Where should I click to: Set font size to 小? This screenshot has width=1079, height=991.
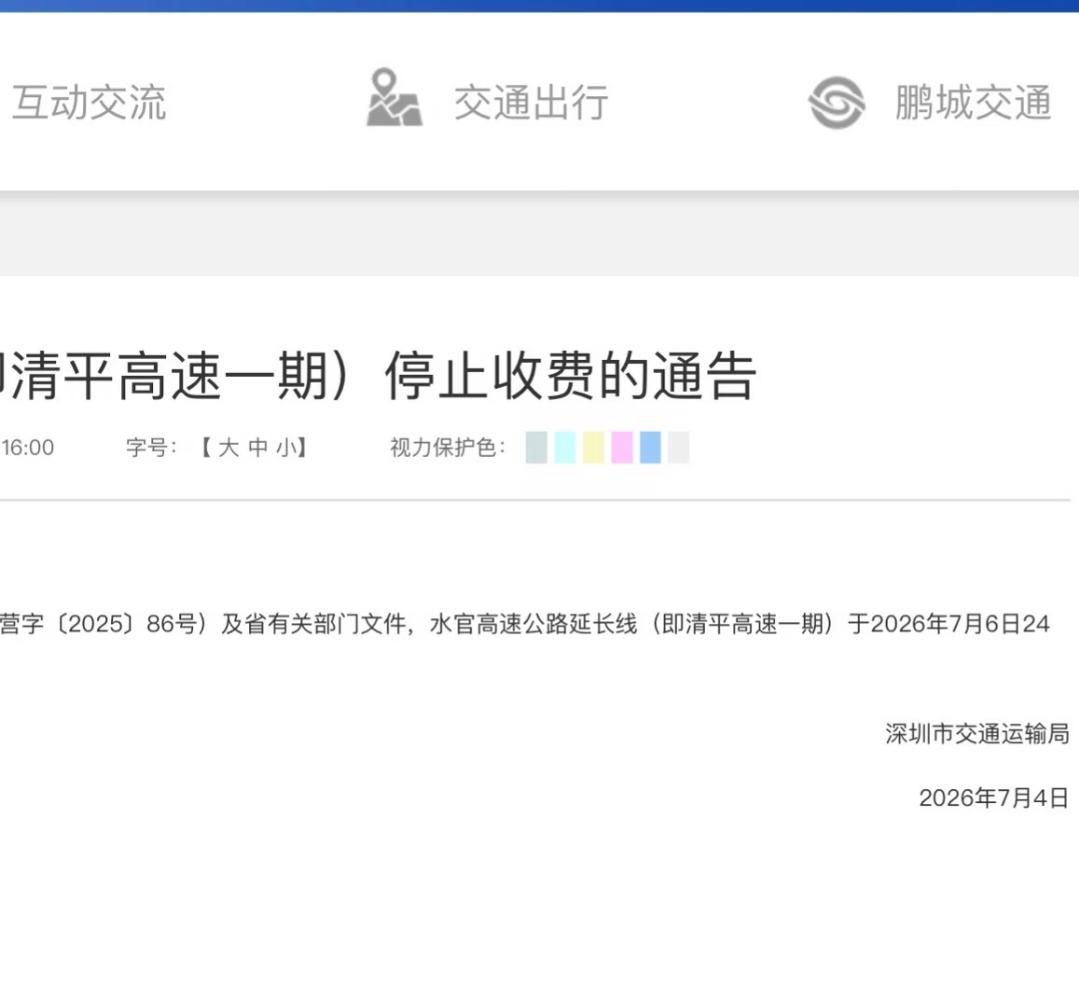coord(286,448)
